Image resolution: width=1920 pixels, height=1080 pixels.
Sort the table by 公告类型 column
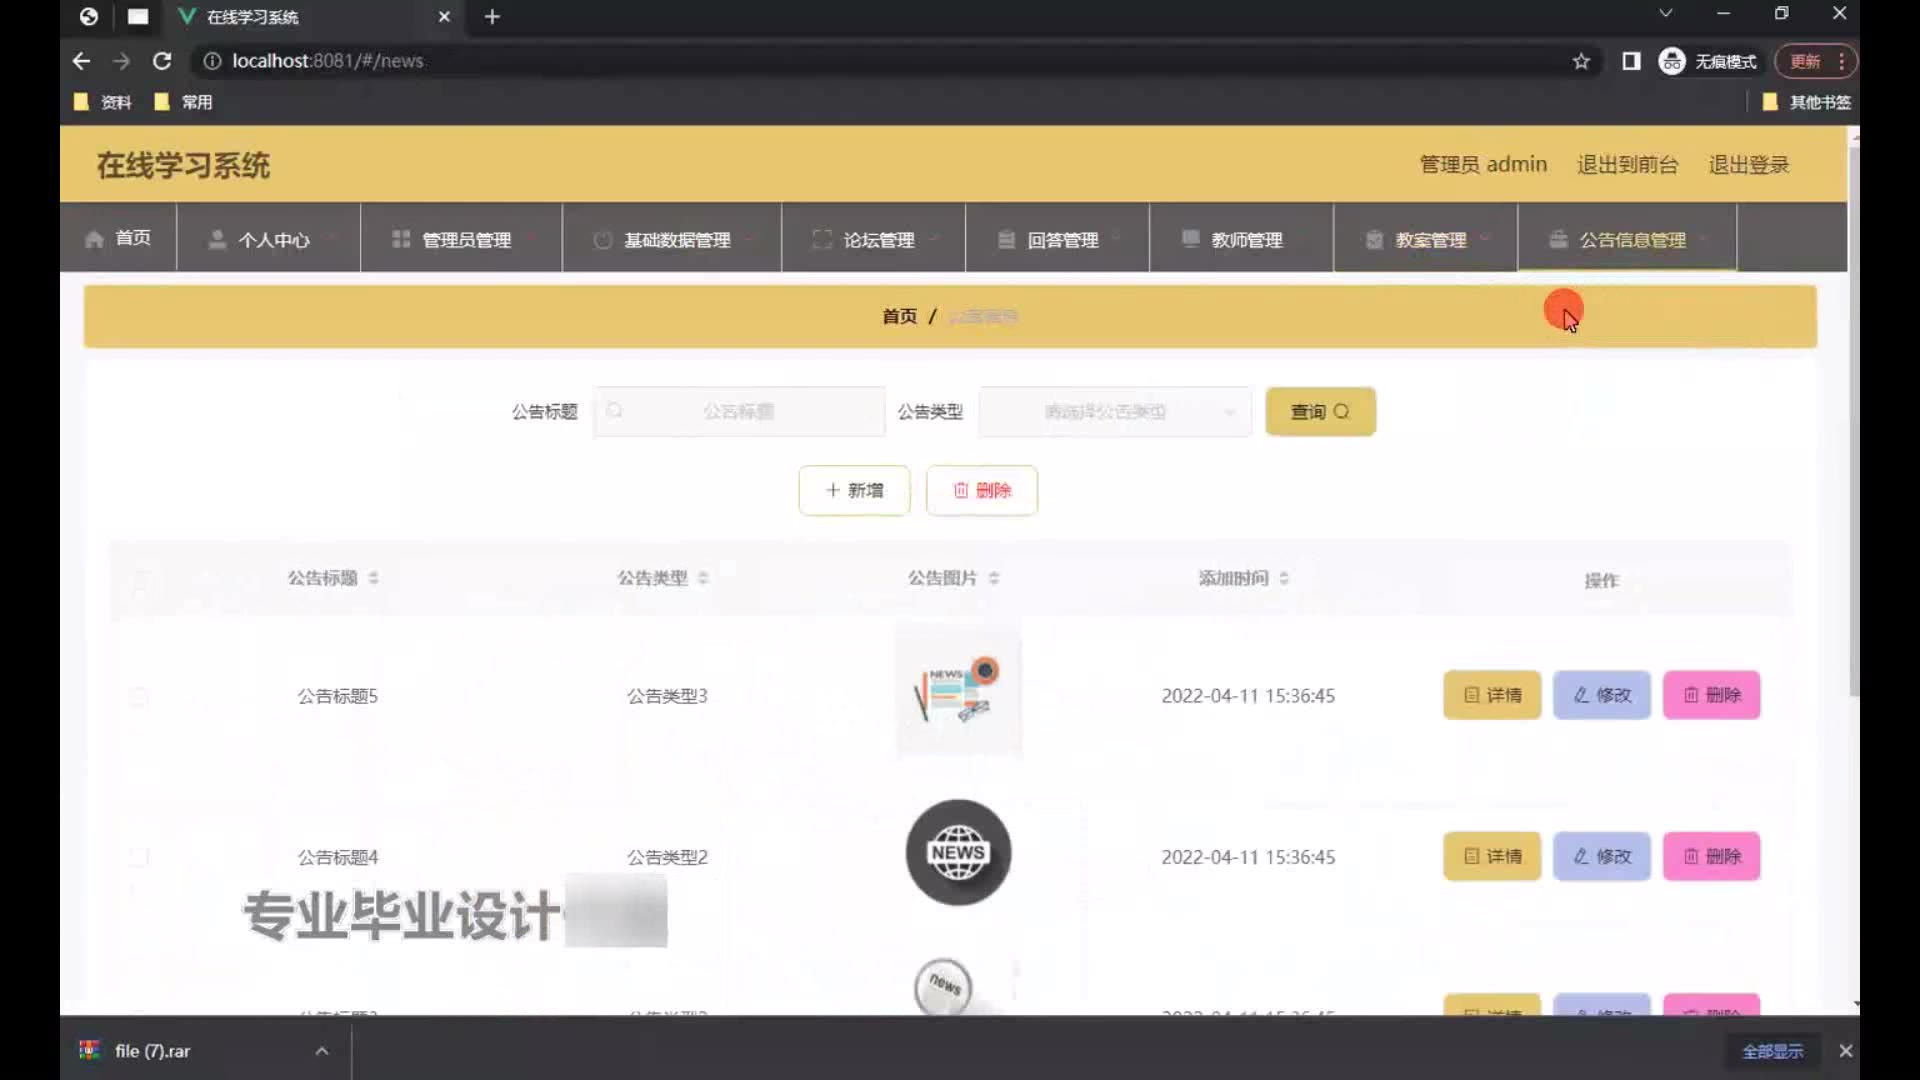pos(703,578)
